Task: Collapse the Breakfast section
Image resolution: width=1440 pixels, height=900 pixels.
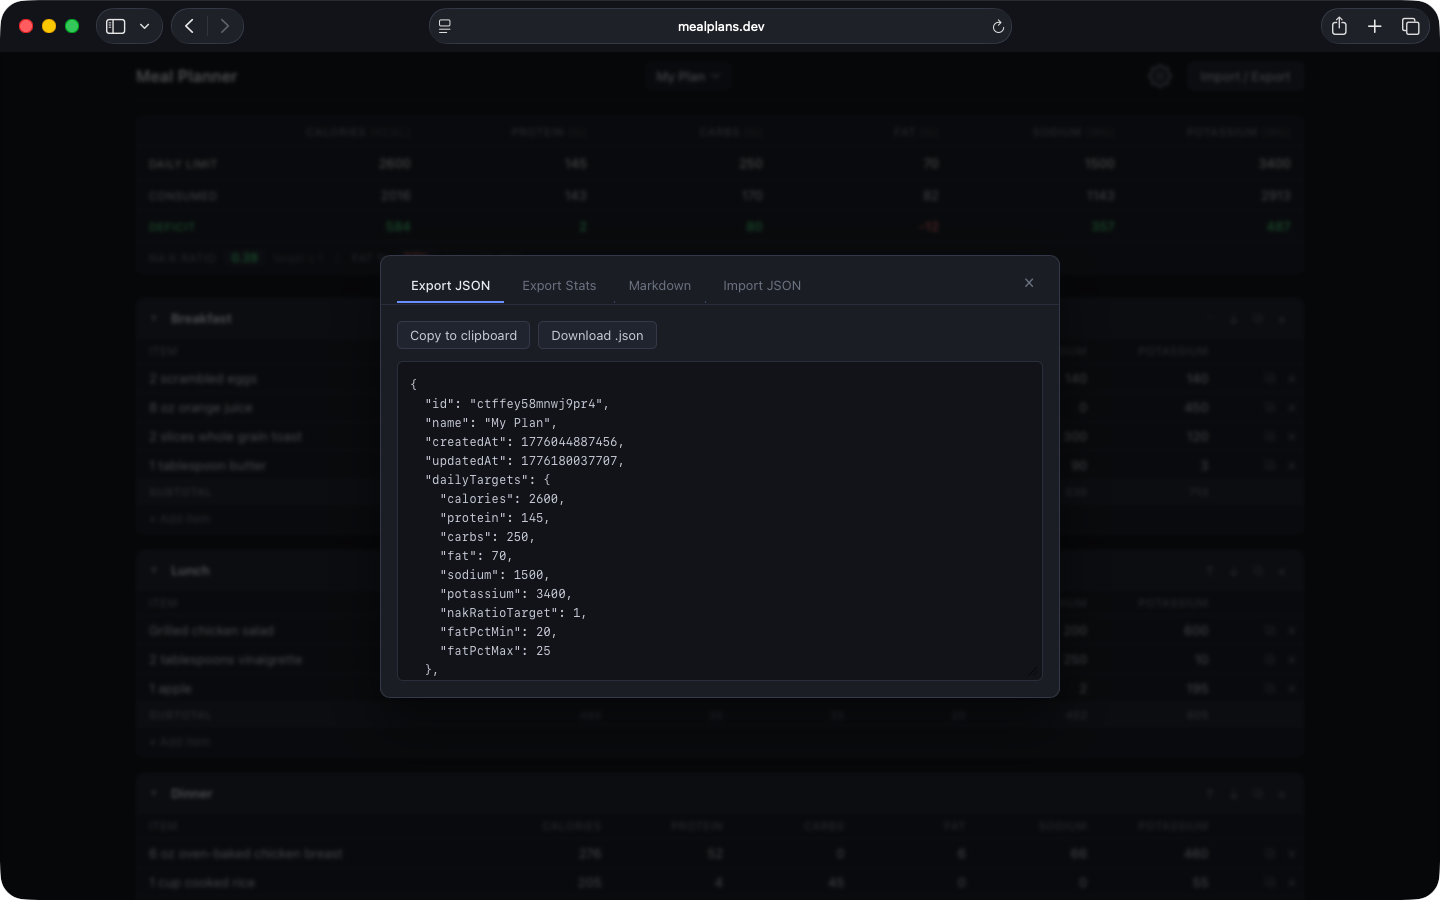Action: click(x=154, y=318)
